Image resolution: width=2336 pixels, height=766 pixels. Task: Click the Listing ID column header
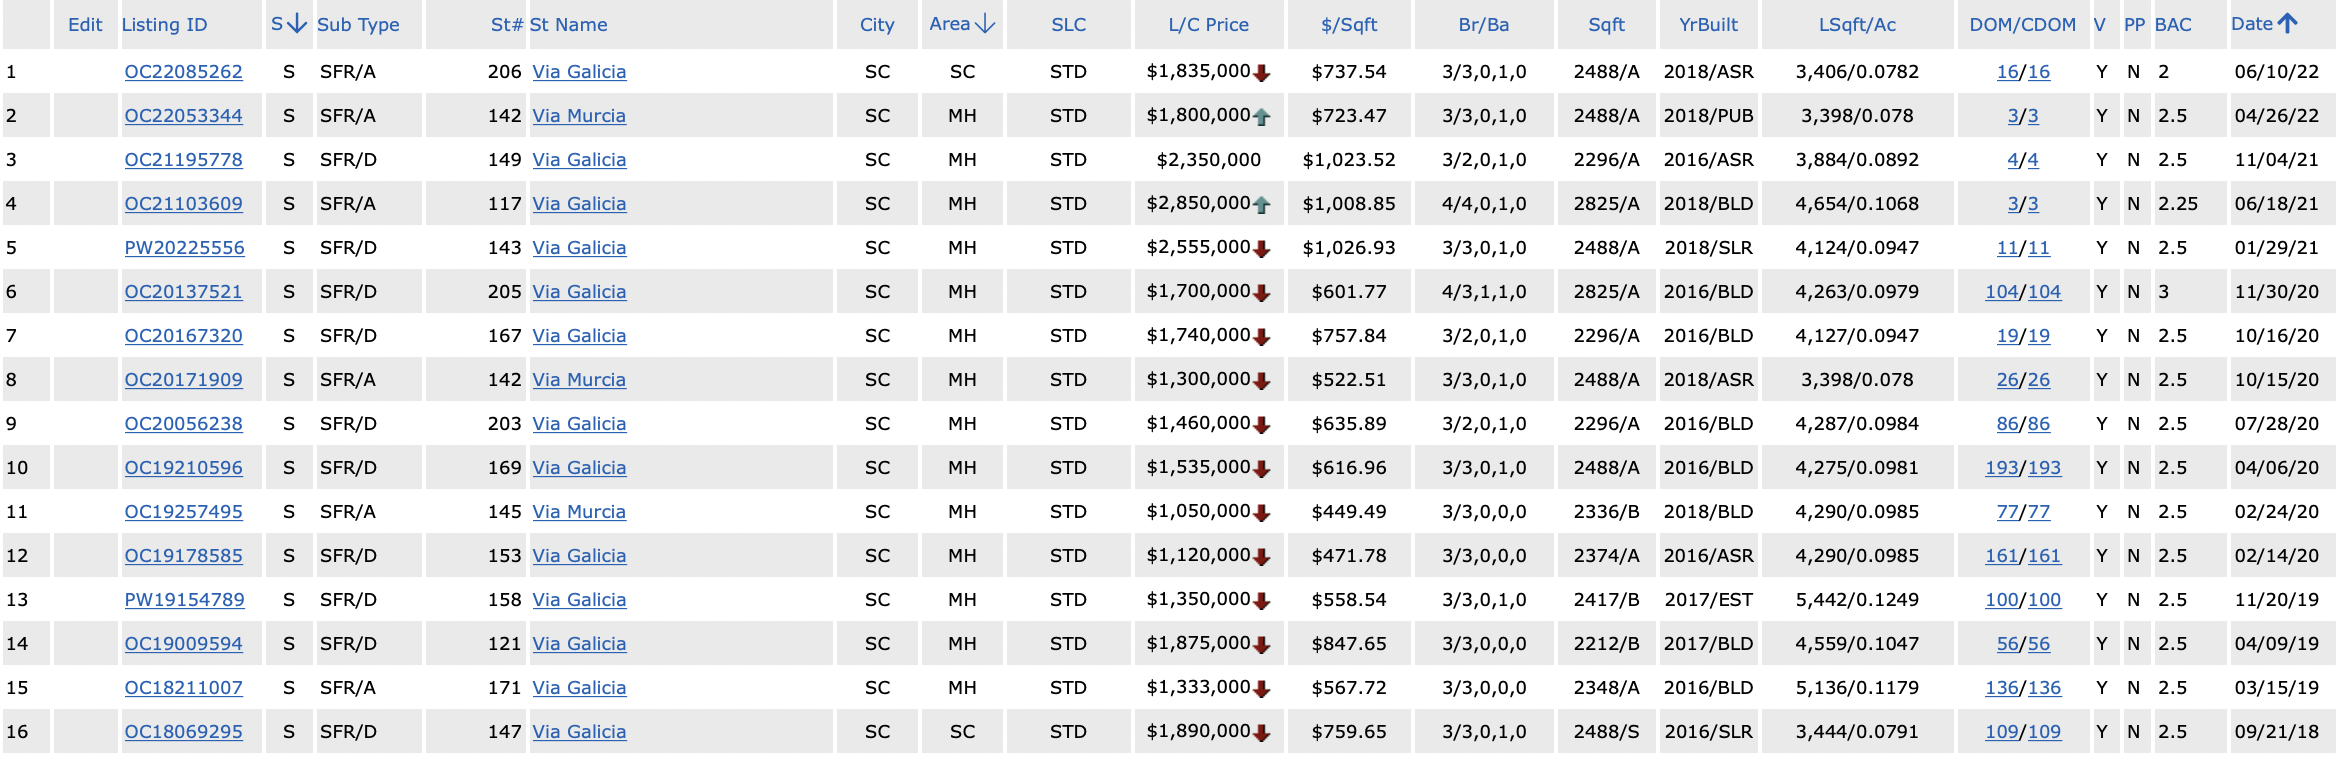click(x=164, y=25)
